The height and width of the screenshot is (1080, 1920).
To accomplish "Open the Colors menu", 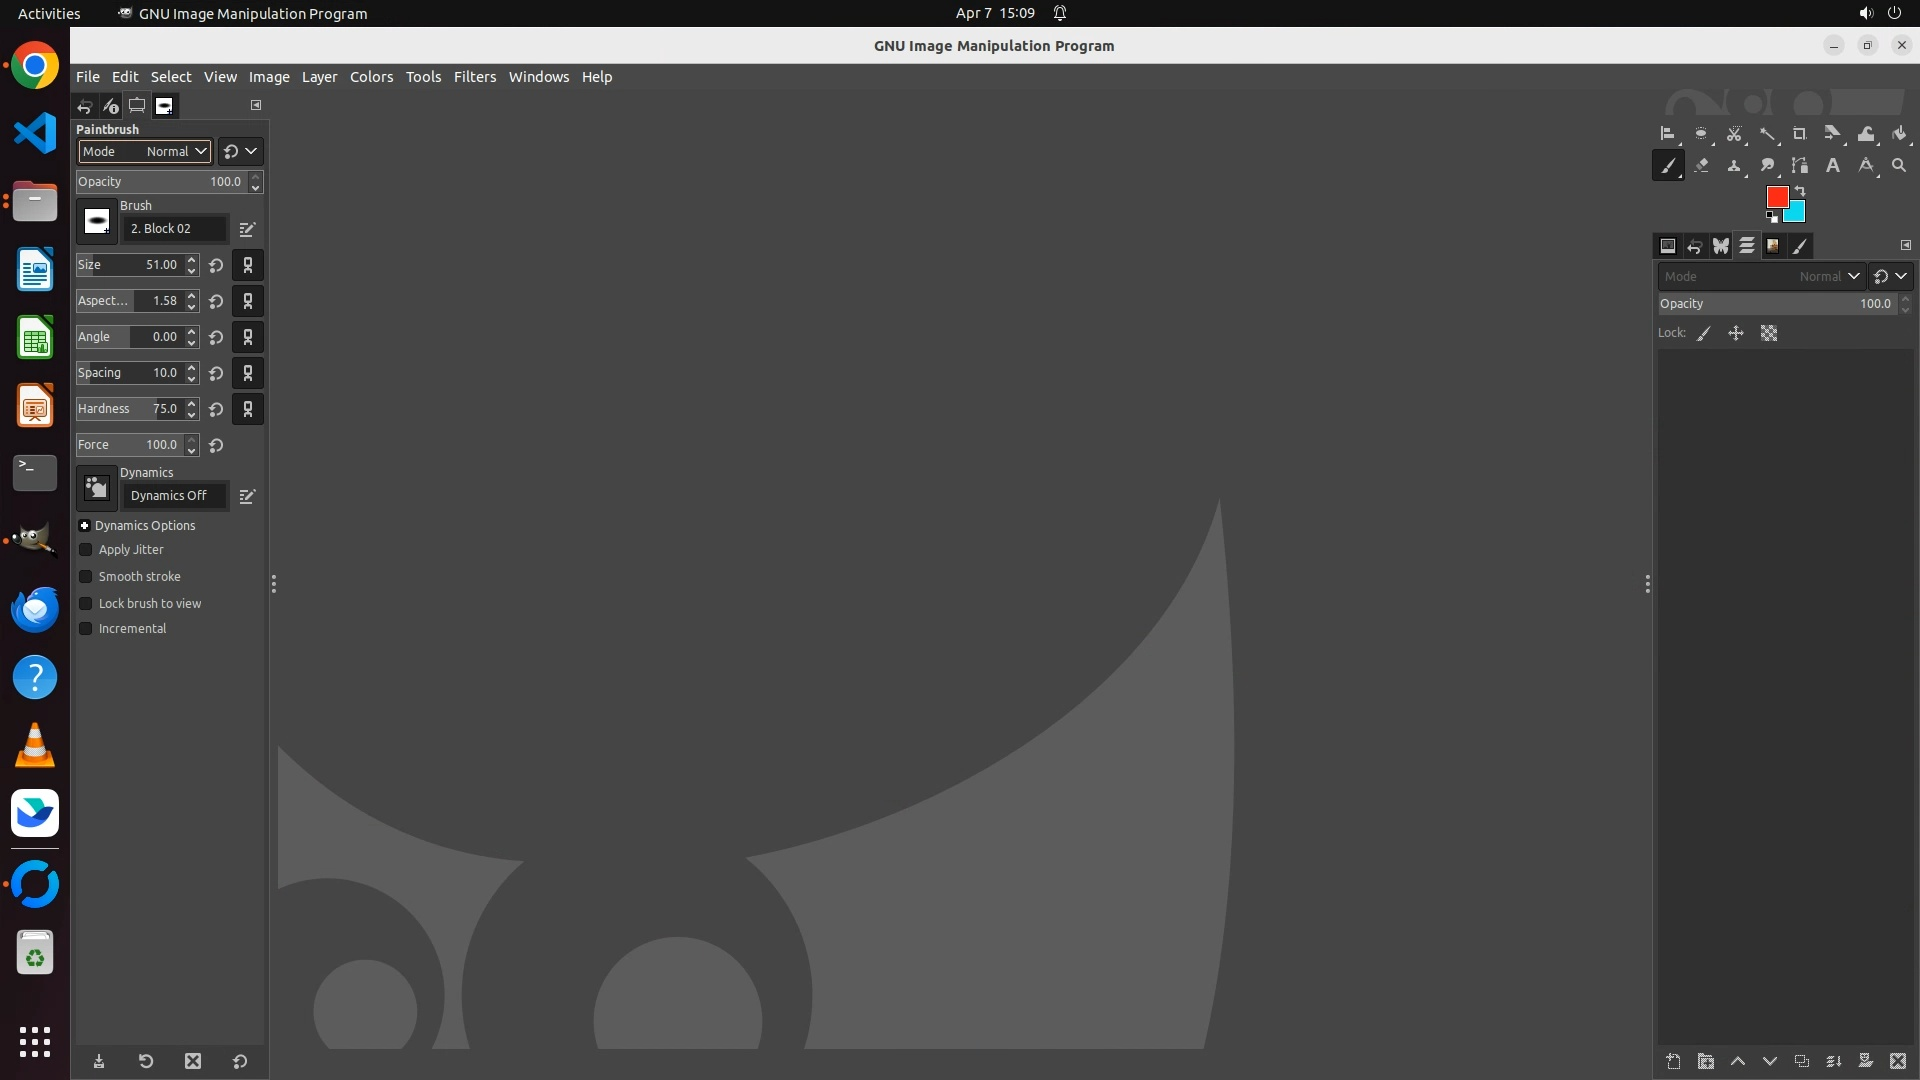I will click(x=371, y=77).
